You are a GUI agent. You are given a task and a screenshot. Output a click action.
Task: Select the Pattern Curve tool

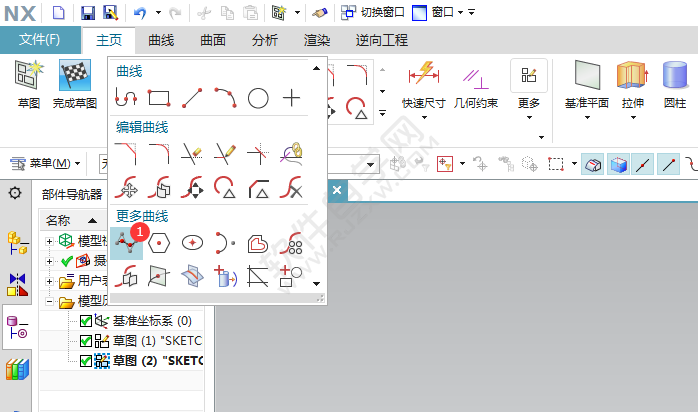(x=292, y=243)
